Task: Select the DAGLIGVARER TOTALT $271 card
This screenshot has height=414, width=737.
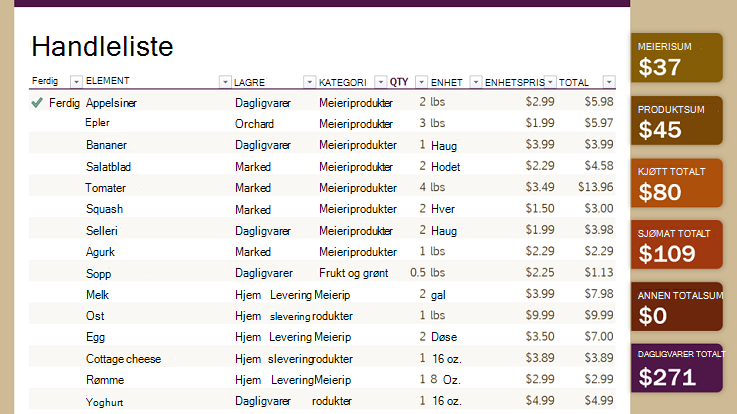Action: click(676, 368)
